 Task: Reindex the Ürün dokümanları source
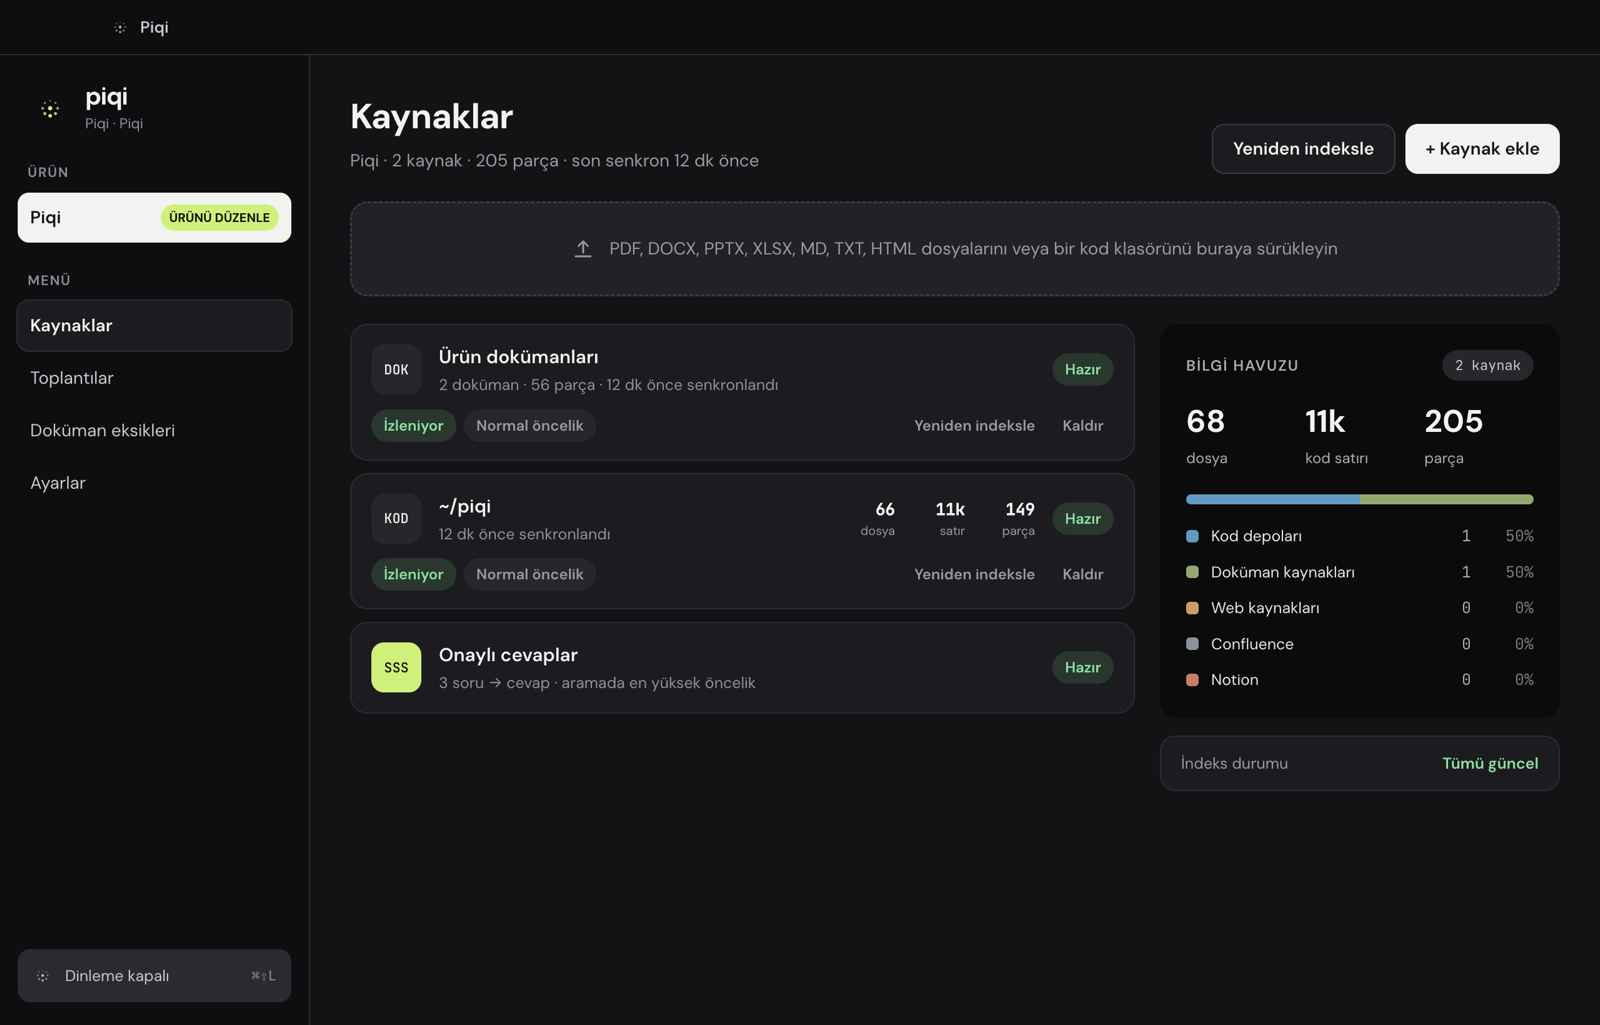[x=974, y=426]
